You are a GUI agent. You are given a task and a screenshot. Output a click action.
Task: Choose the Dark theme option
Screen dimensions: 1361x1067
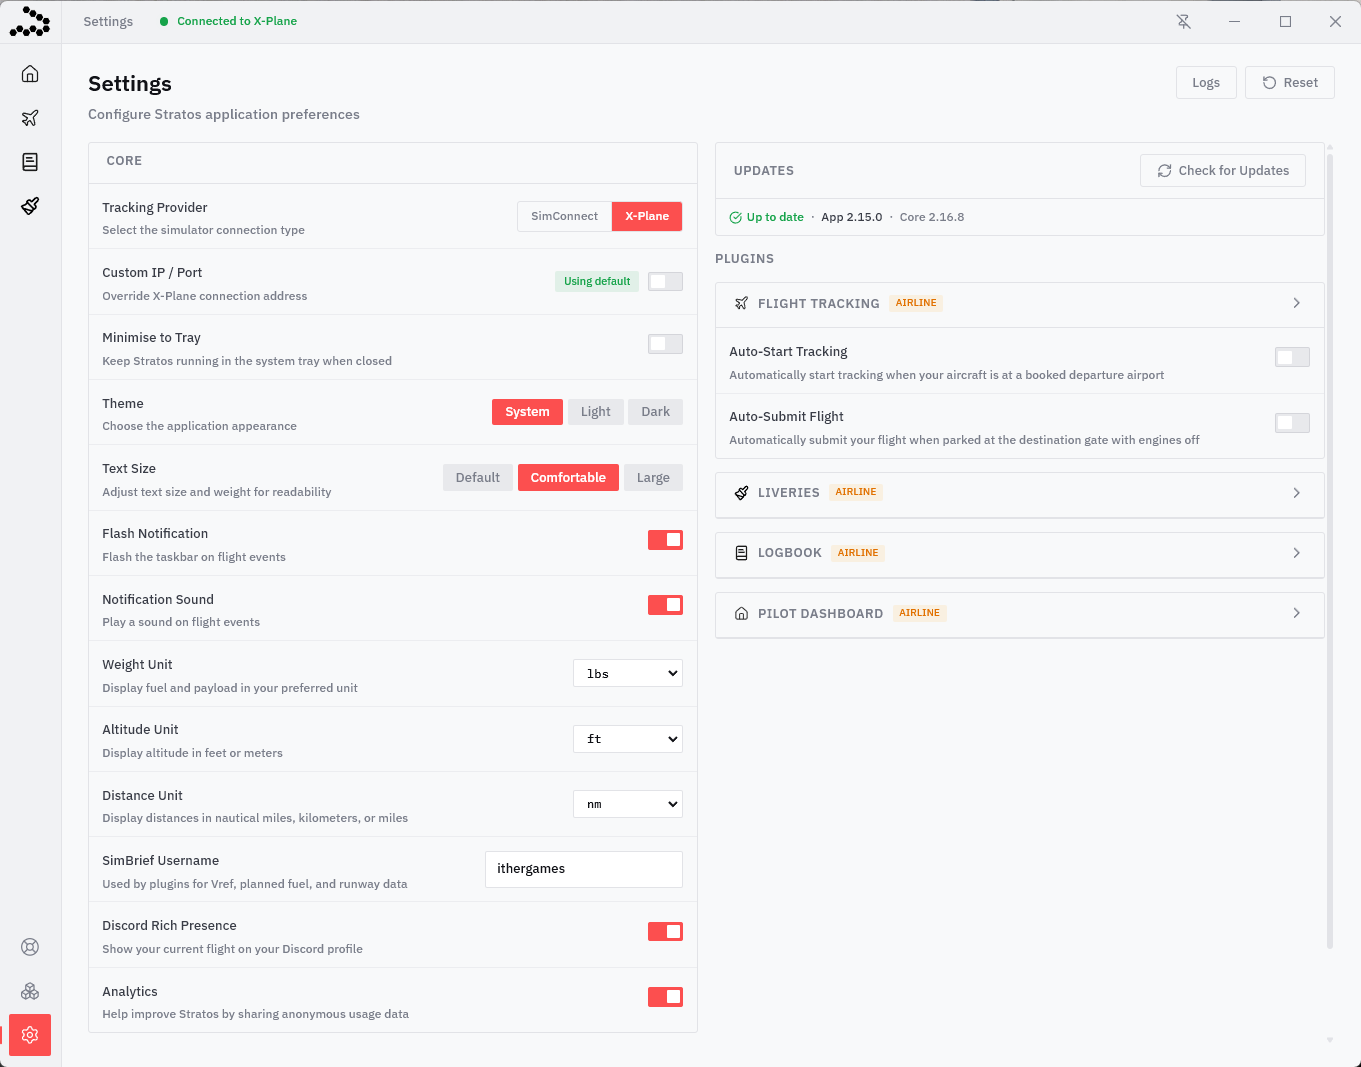[656, 412]
